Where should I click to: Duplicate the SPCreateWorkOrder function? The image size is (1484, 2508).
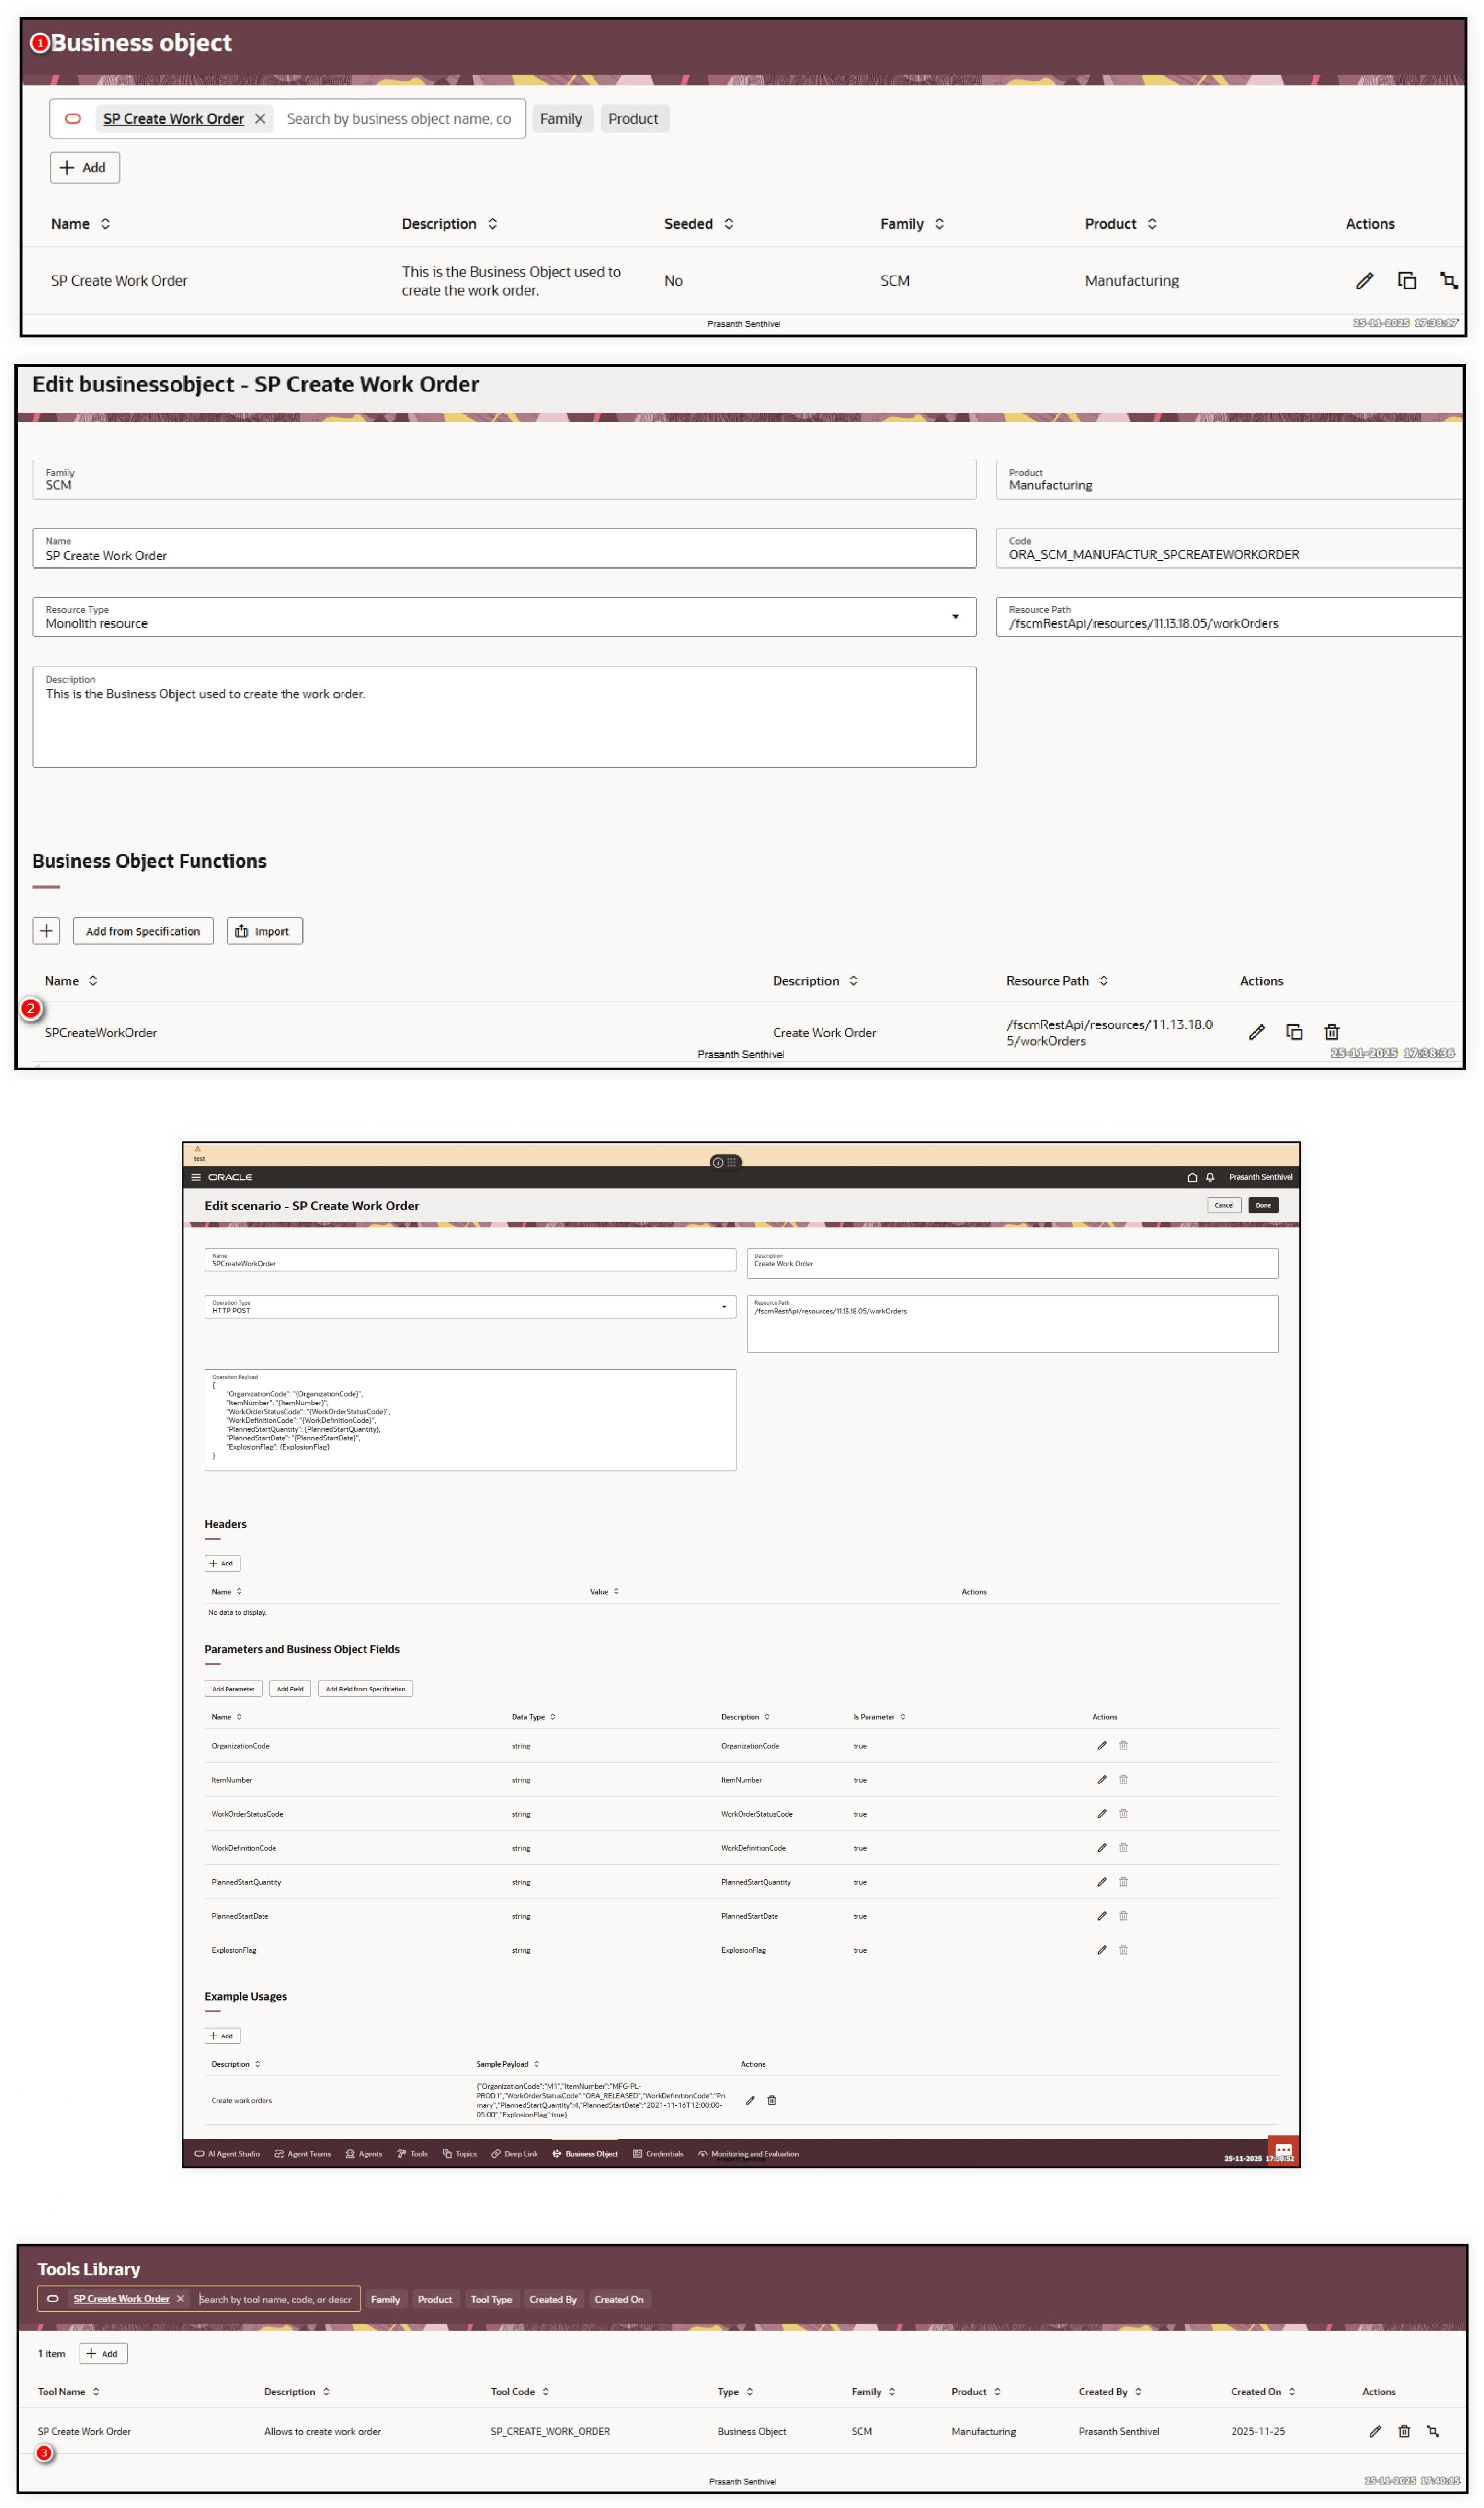pyautogui.click(x=1295, y=1031)
